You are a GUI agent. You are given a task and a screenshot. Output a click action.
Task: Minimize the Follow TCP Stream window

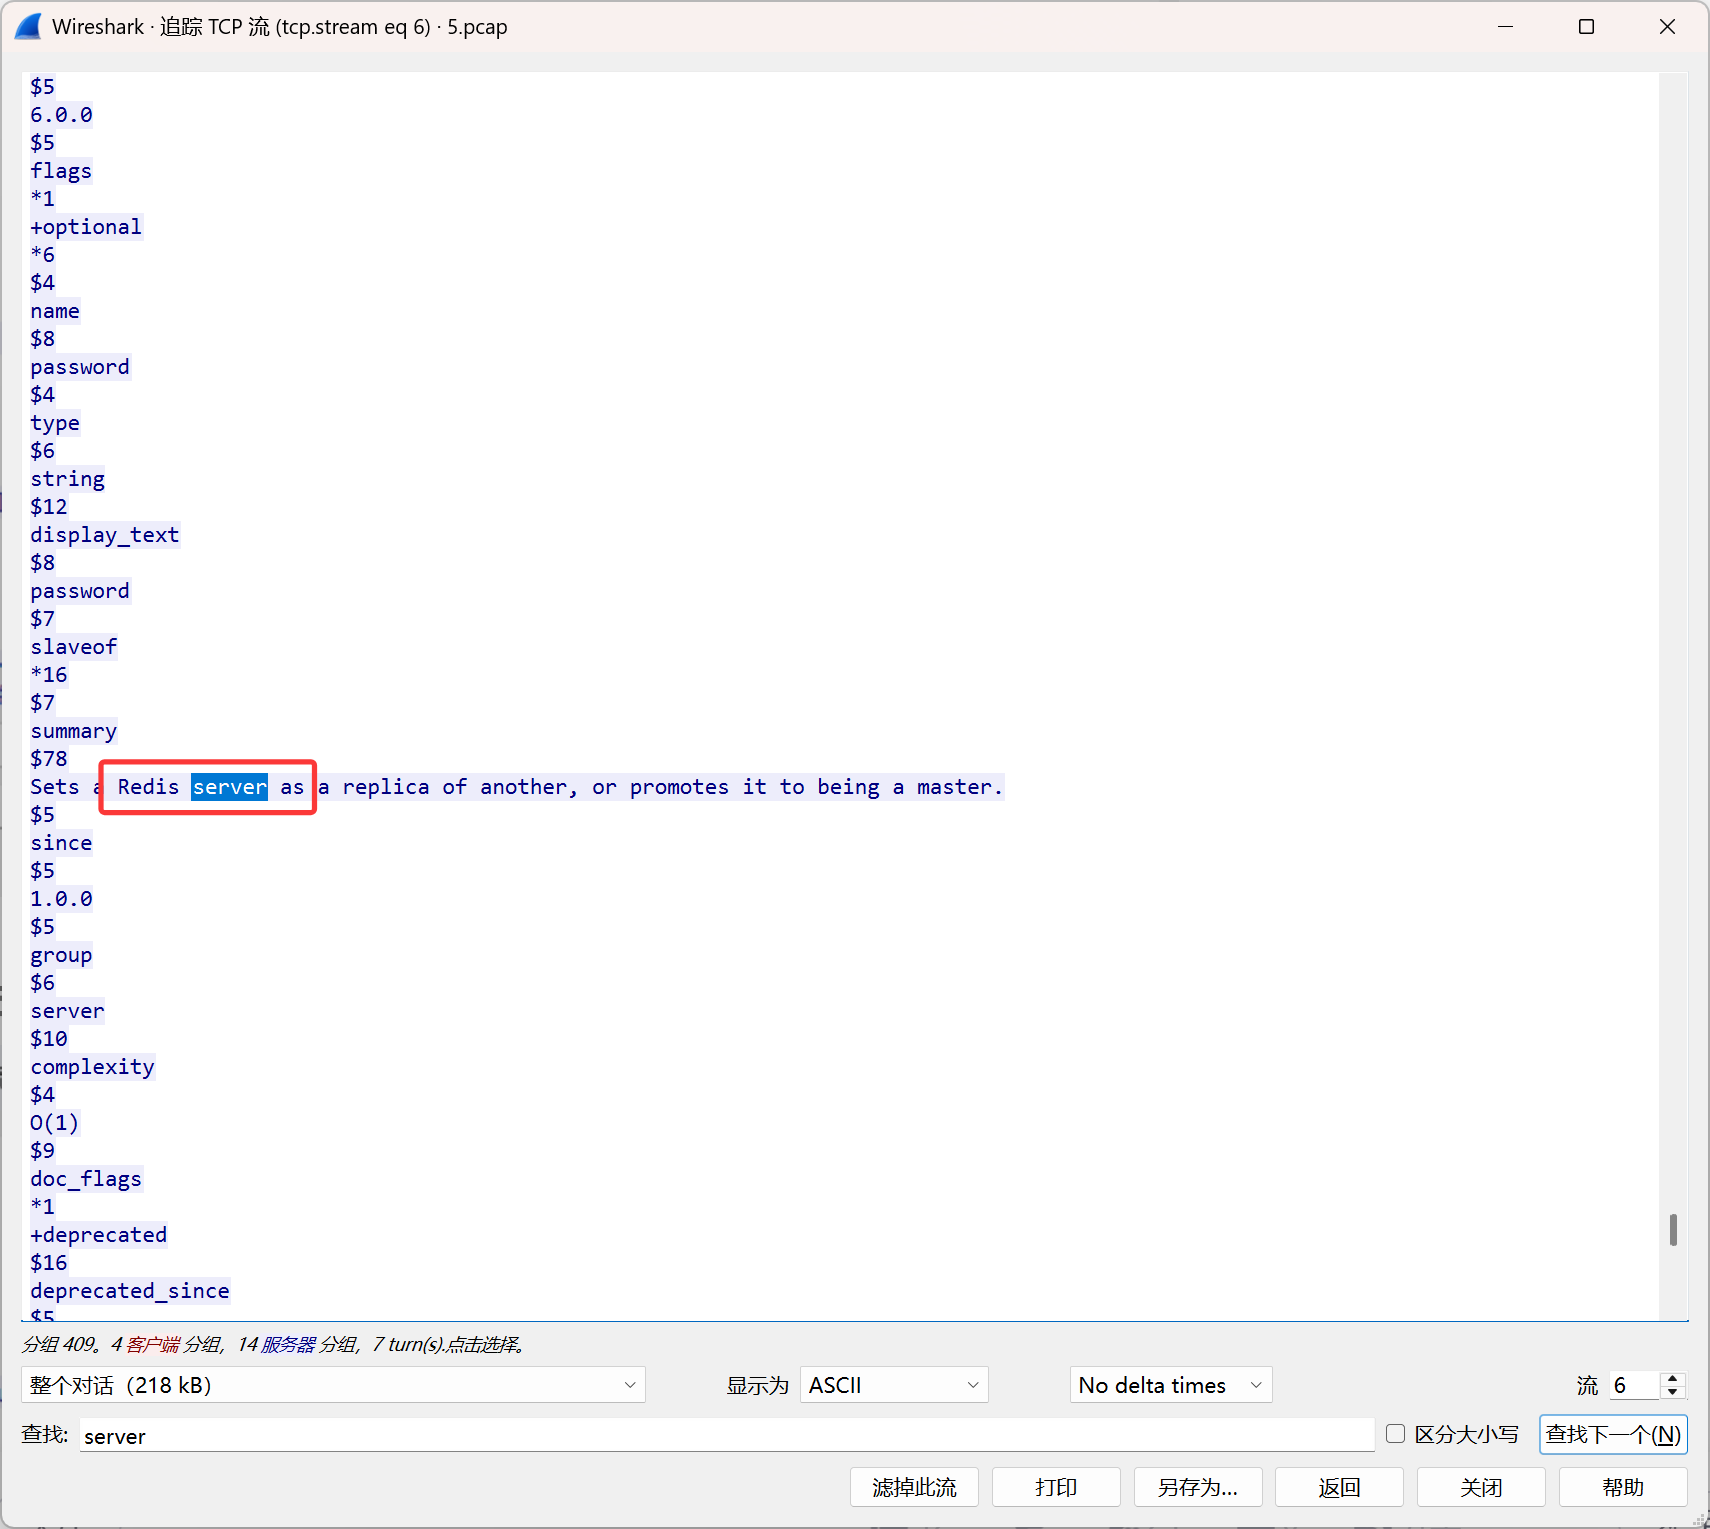click(1506, 27)
